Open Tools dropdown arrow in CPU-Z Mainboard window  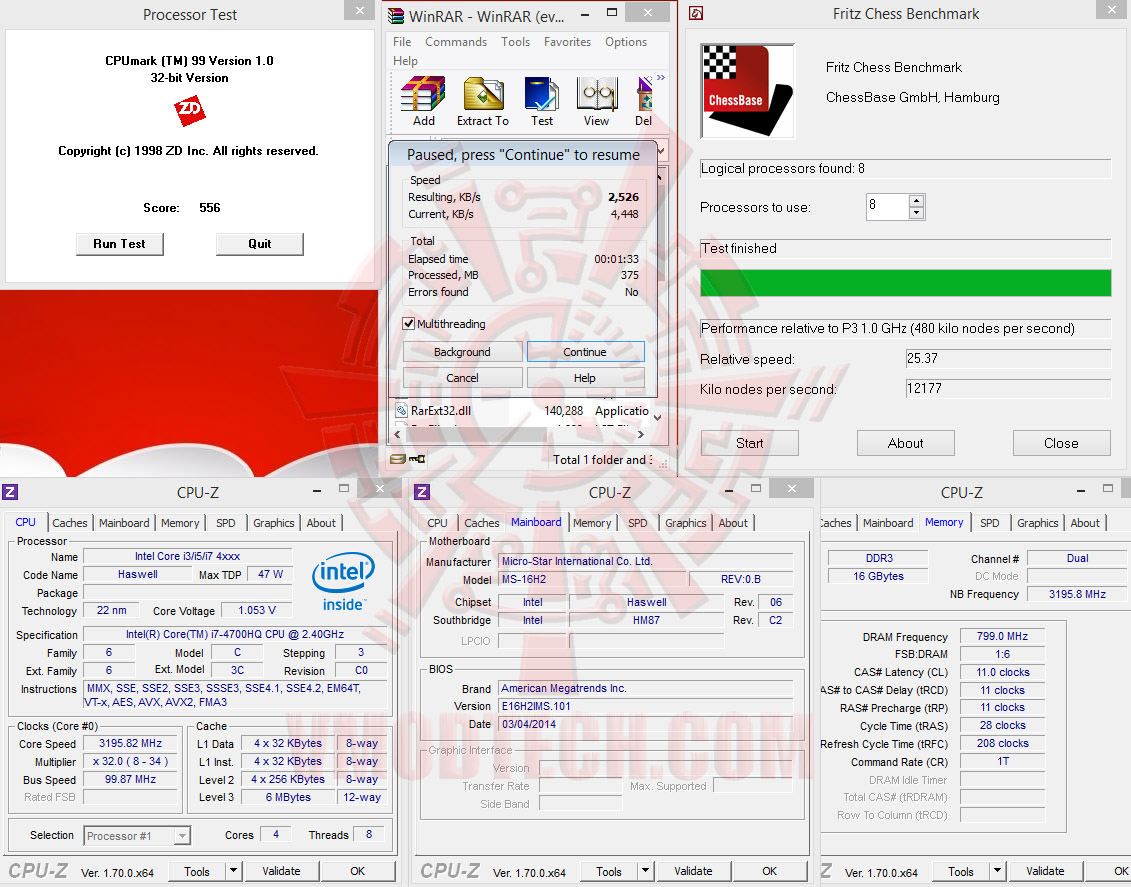point(646,870)
